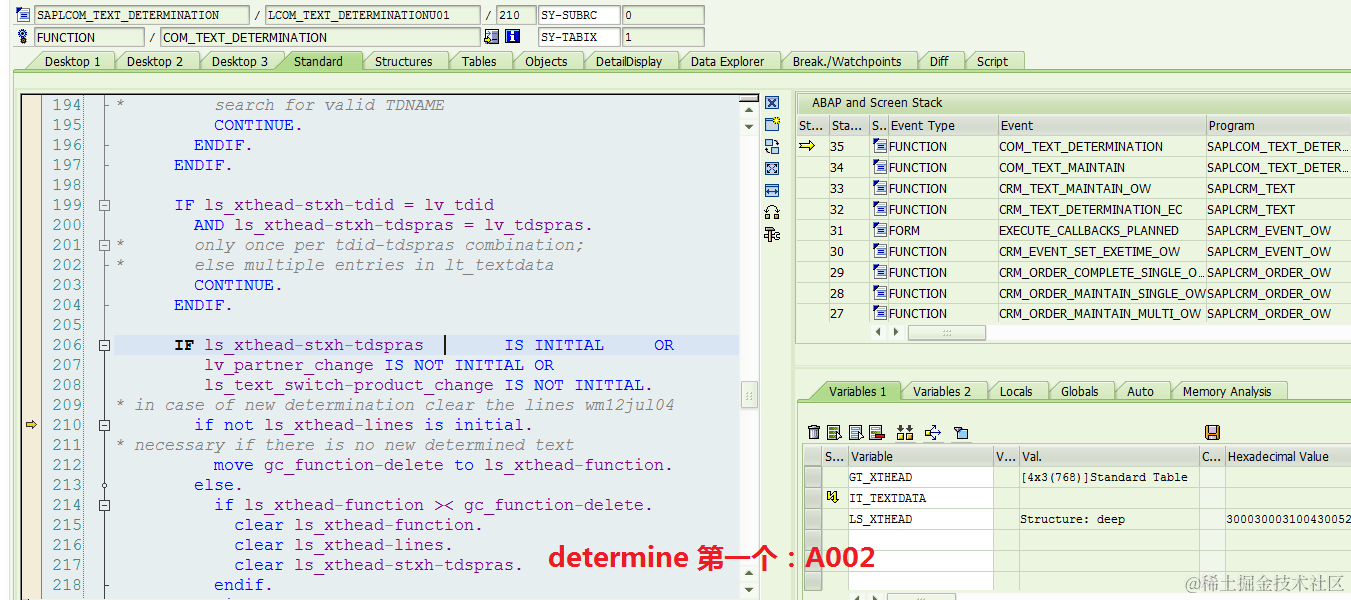Open the Structures tab
The width and height of the screenshot is (1351, 600).
[403, 61]
